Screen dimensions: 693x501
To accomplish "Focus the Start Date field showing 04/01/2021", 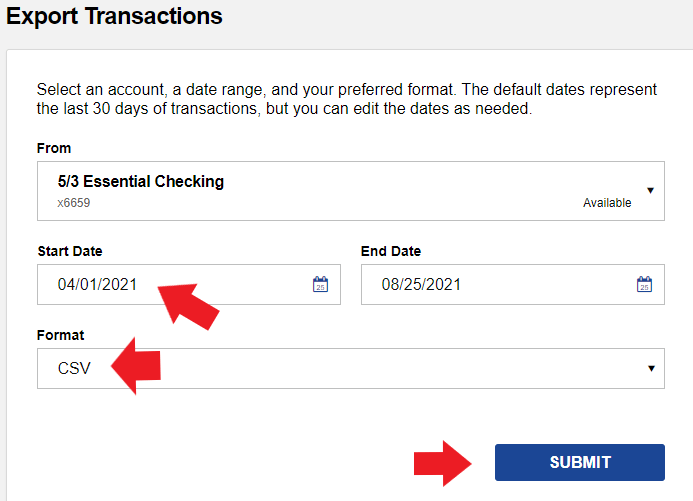I will coord(189,285).
